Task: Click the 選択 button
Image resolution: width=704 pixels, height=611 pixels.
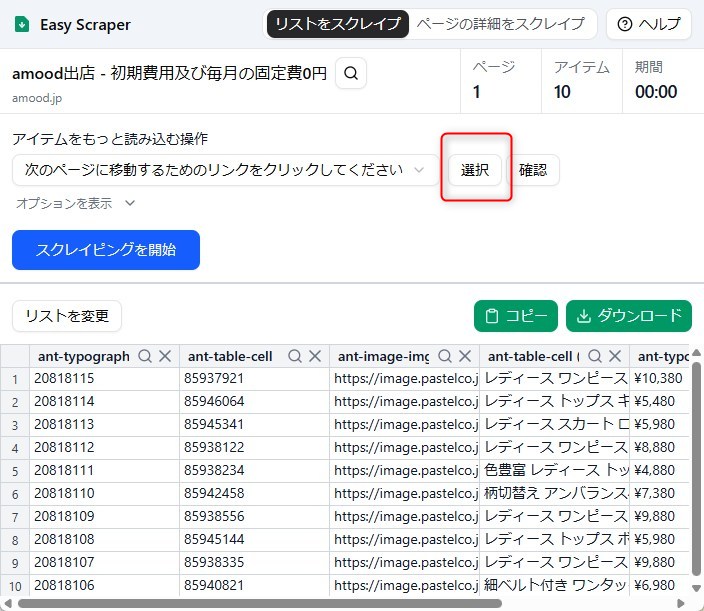Action: coord(475,170)
